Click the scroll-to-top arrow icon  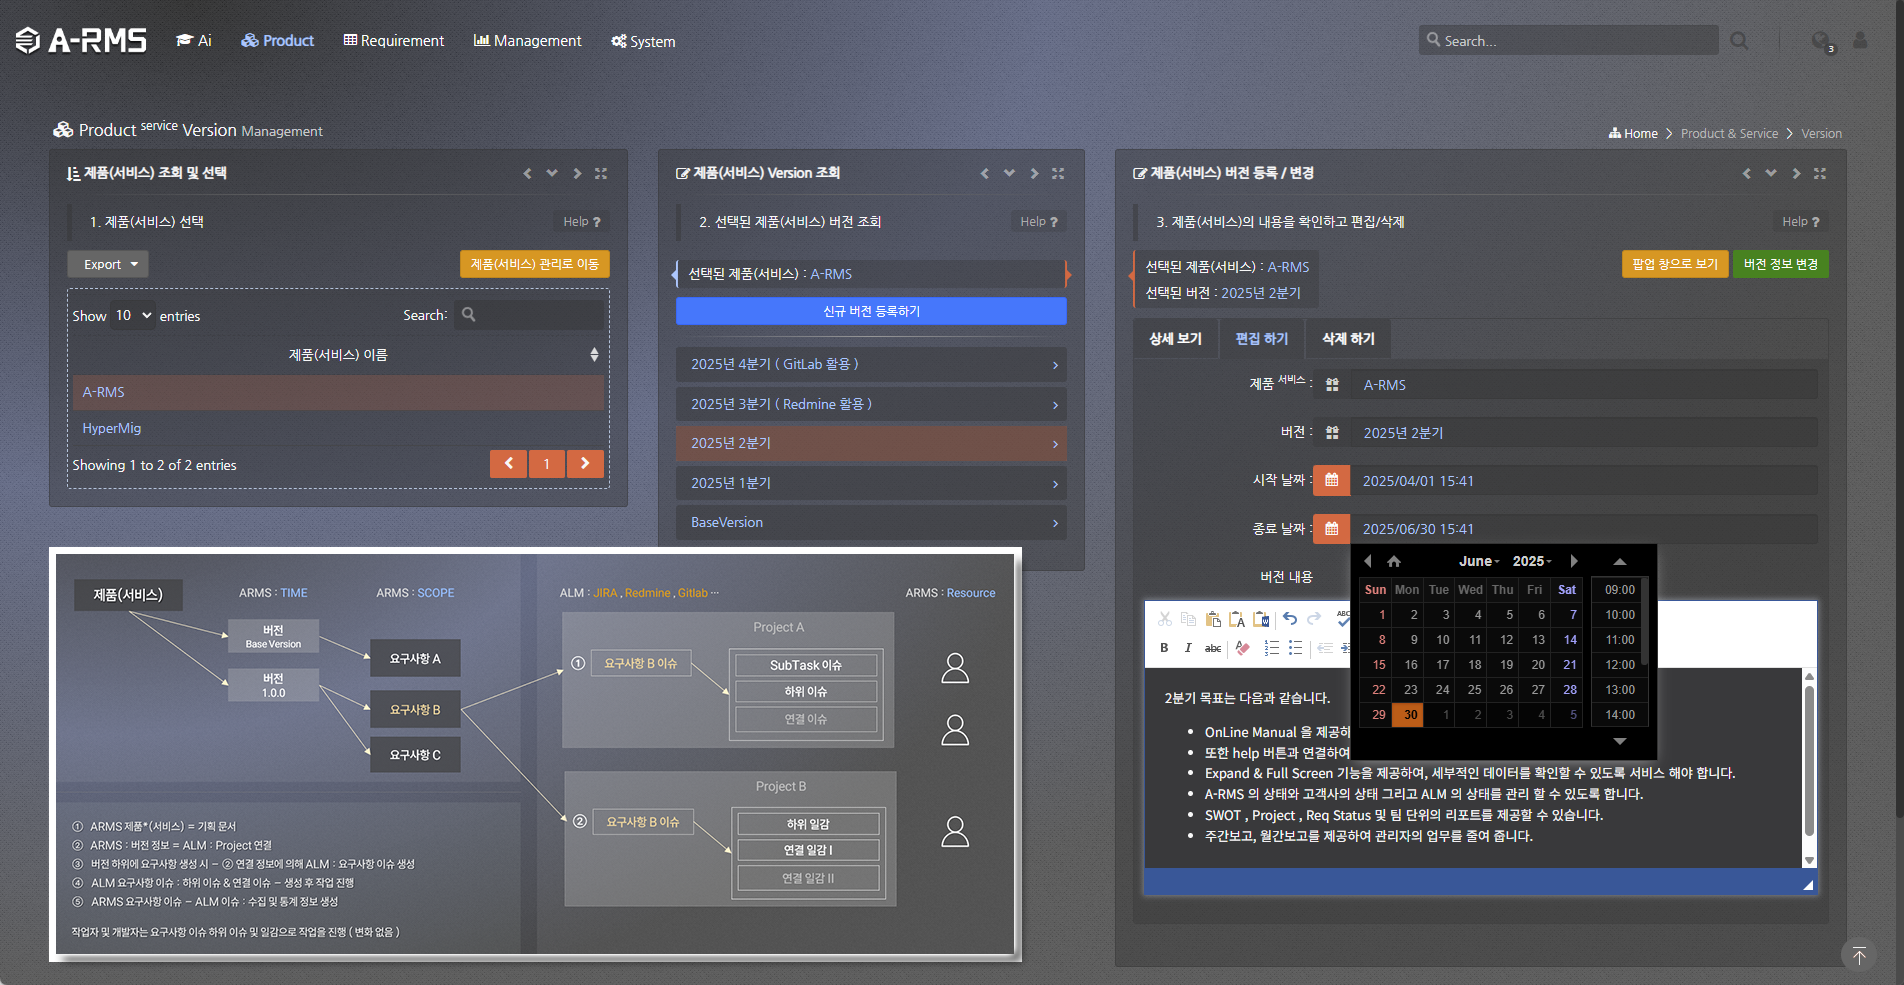tap(1858, 955)
